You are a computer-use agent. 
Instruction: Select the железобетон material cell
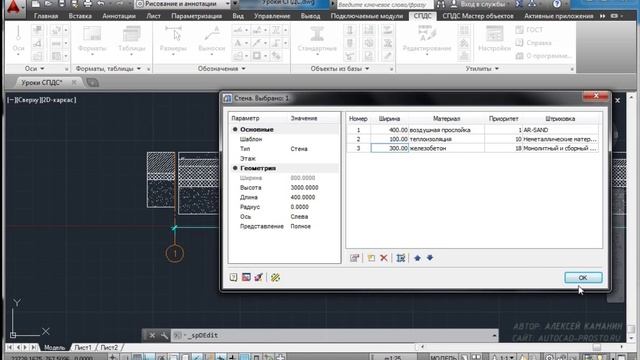[x=447, y=149]
